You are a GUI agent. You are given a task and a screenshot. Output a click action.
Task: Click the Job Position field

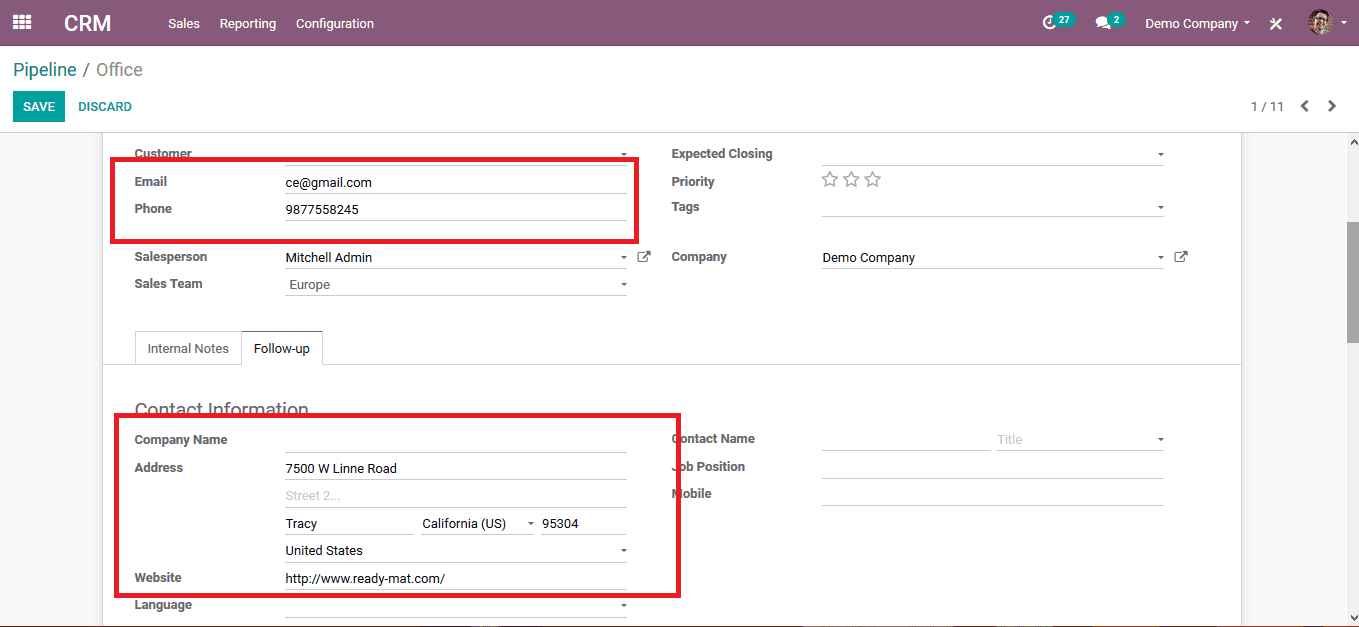[x=993, y=467]
